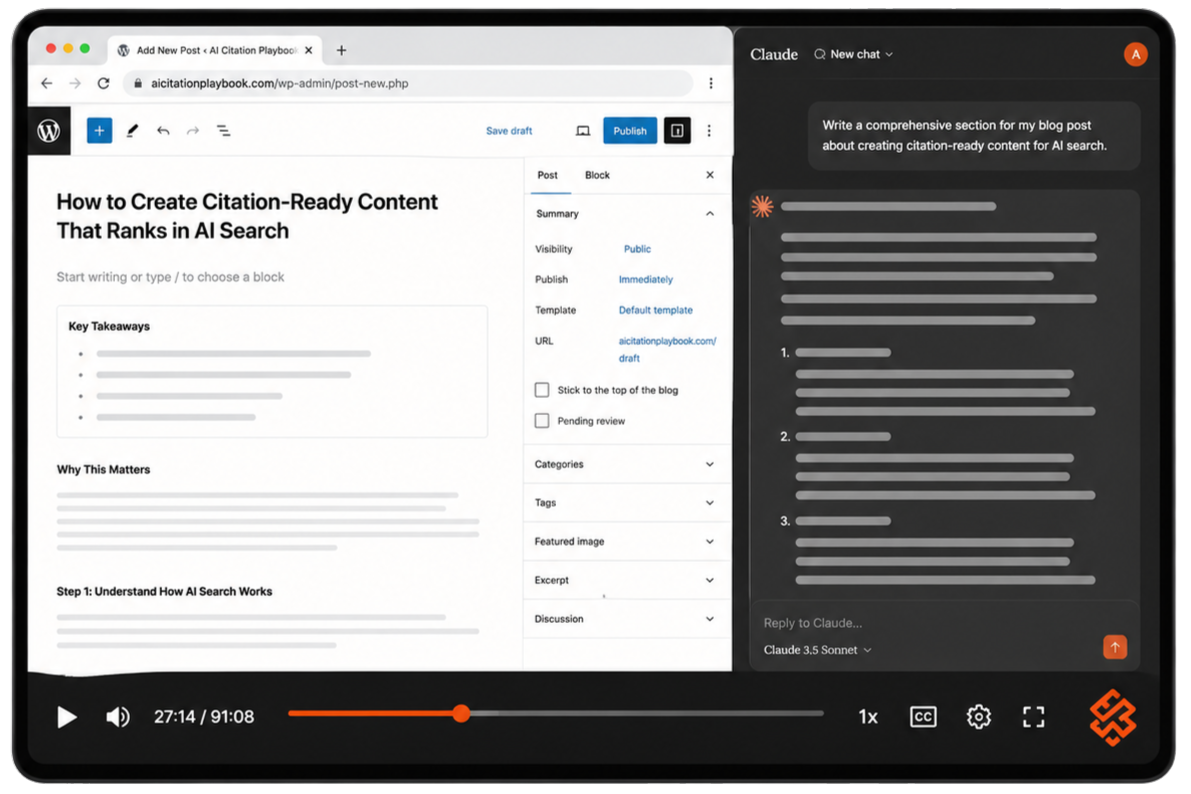Toggle the Settings sidebar icon
This screenshot has height=794, width=1191.
677,131
